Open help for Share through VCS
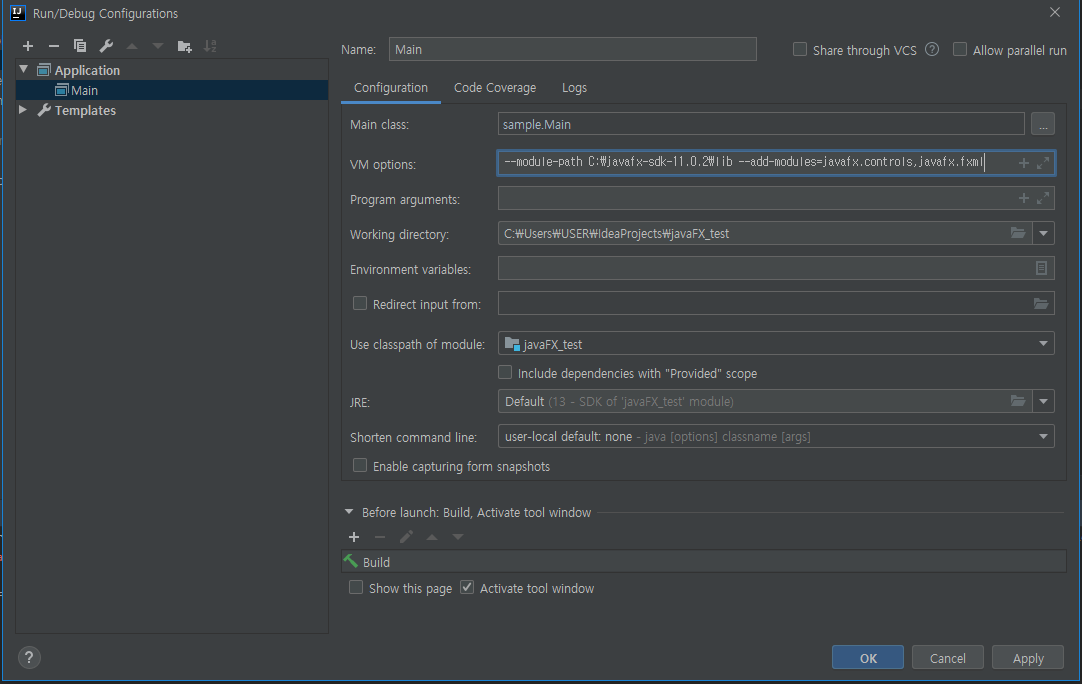Viewport: 1082px width, 684px height. tap(932, 50)
